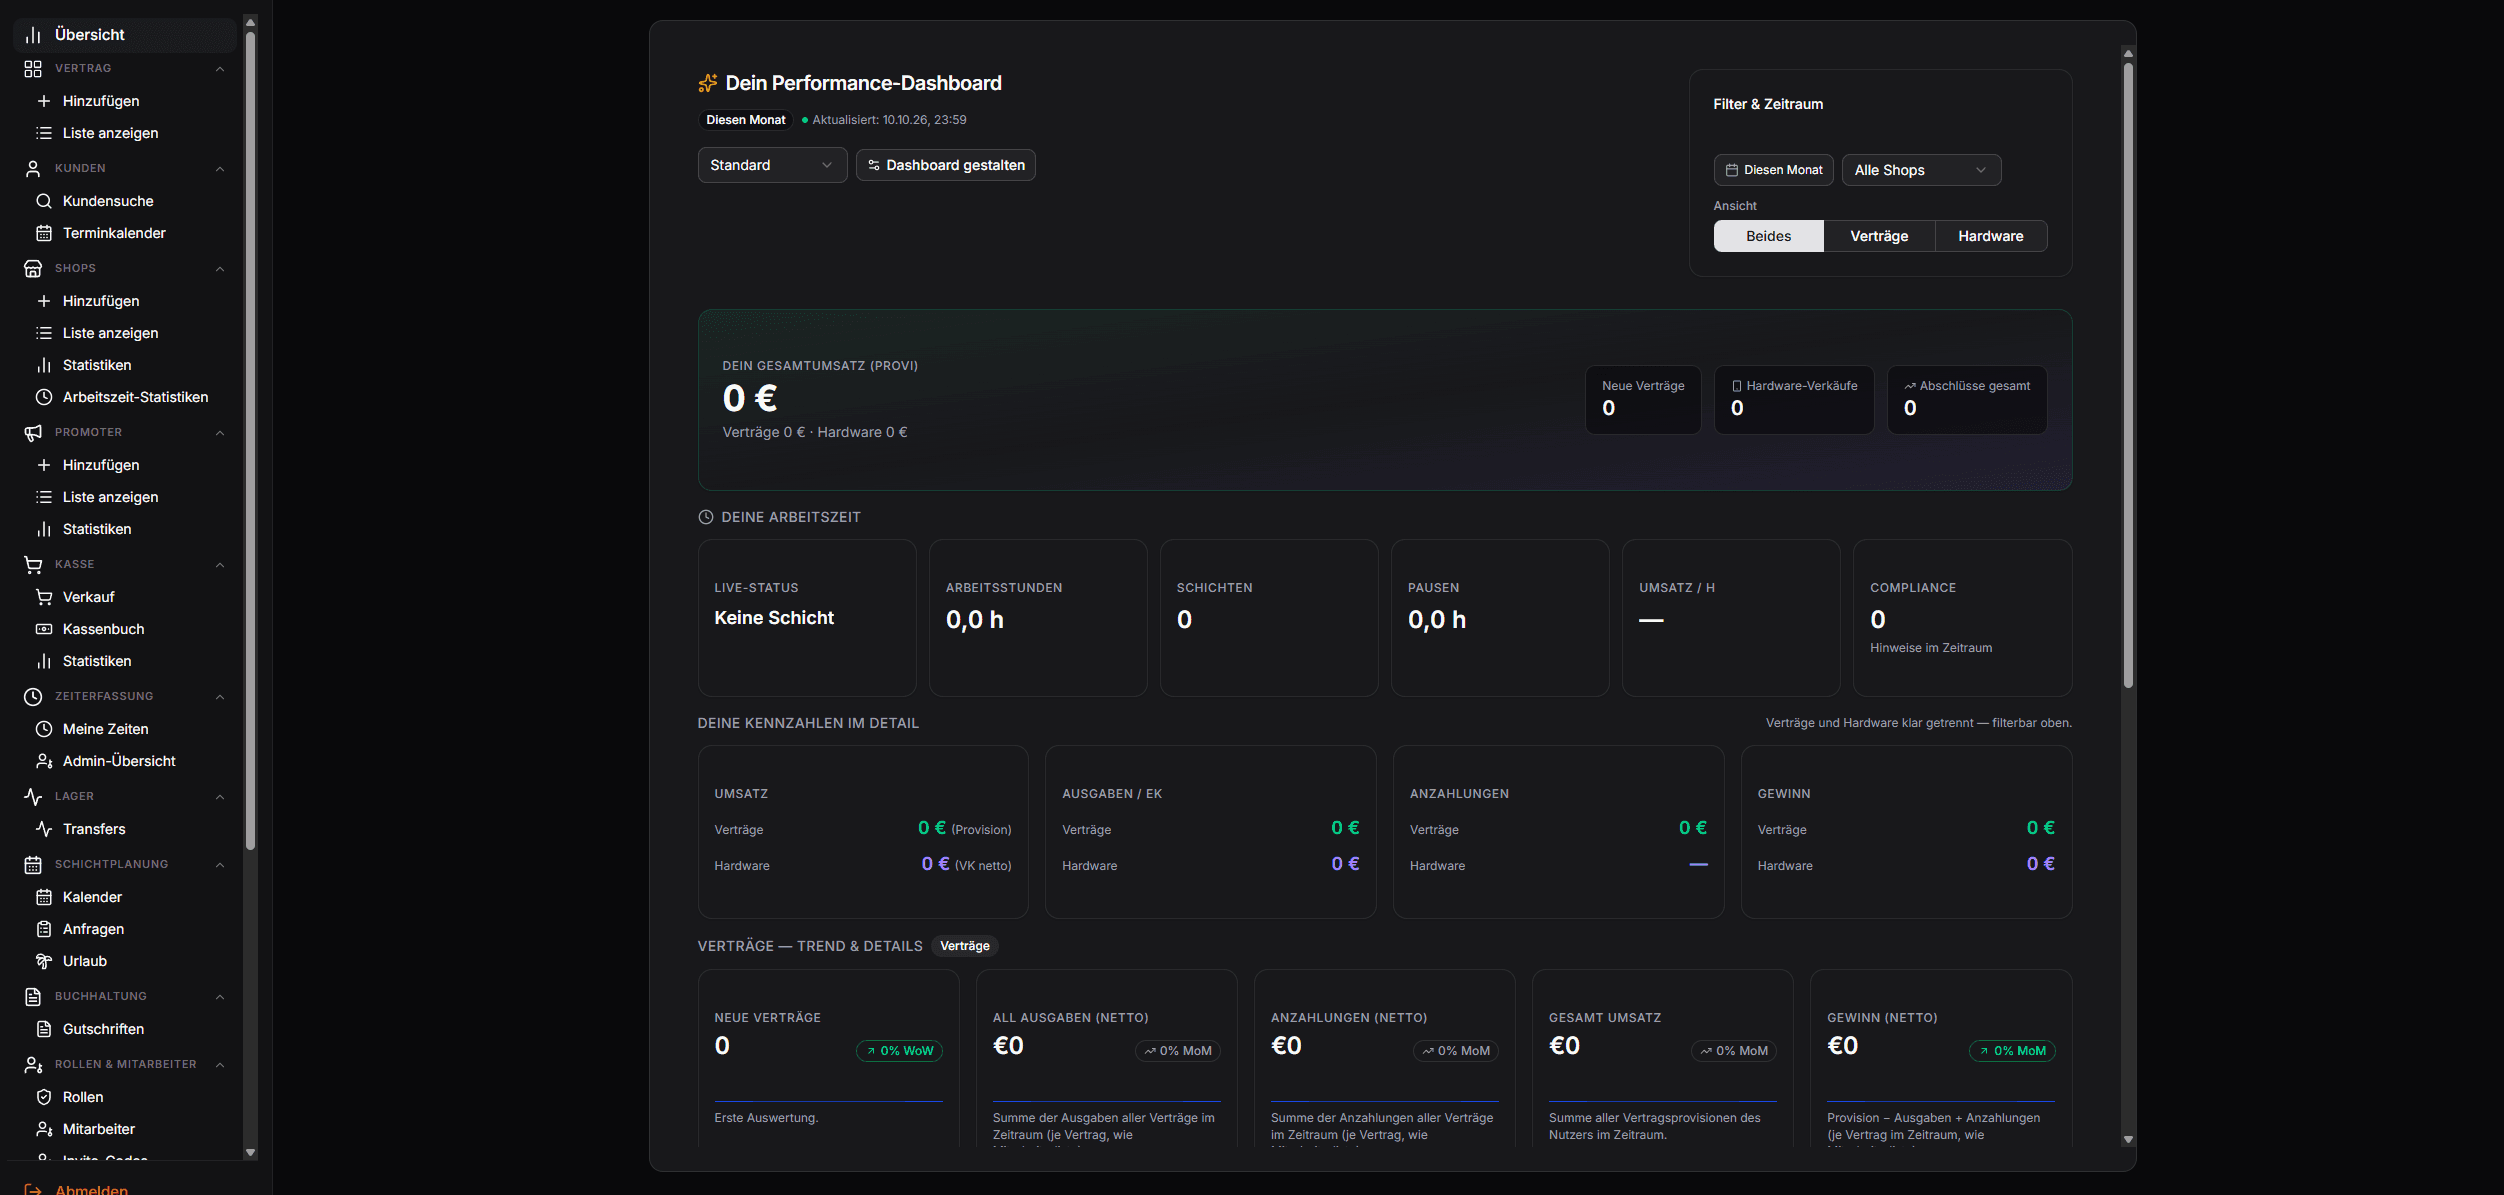The image size is (2504, 1195).
Task: Select the Beides view toggle
Action: tap(1768, 236)
